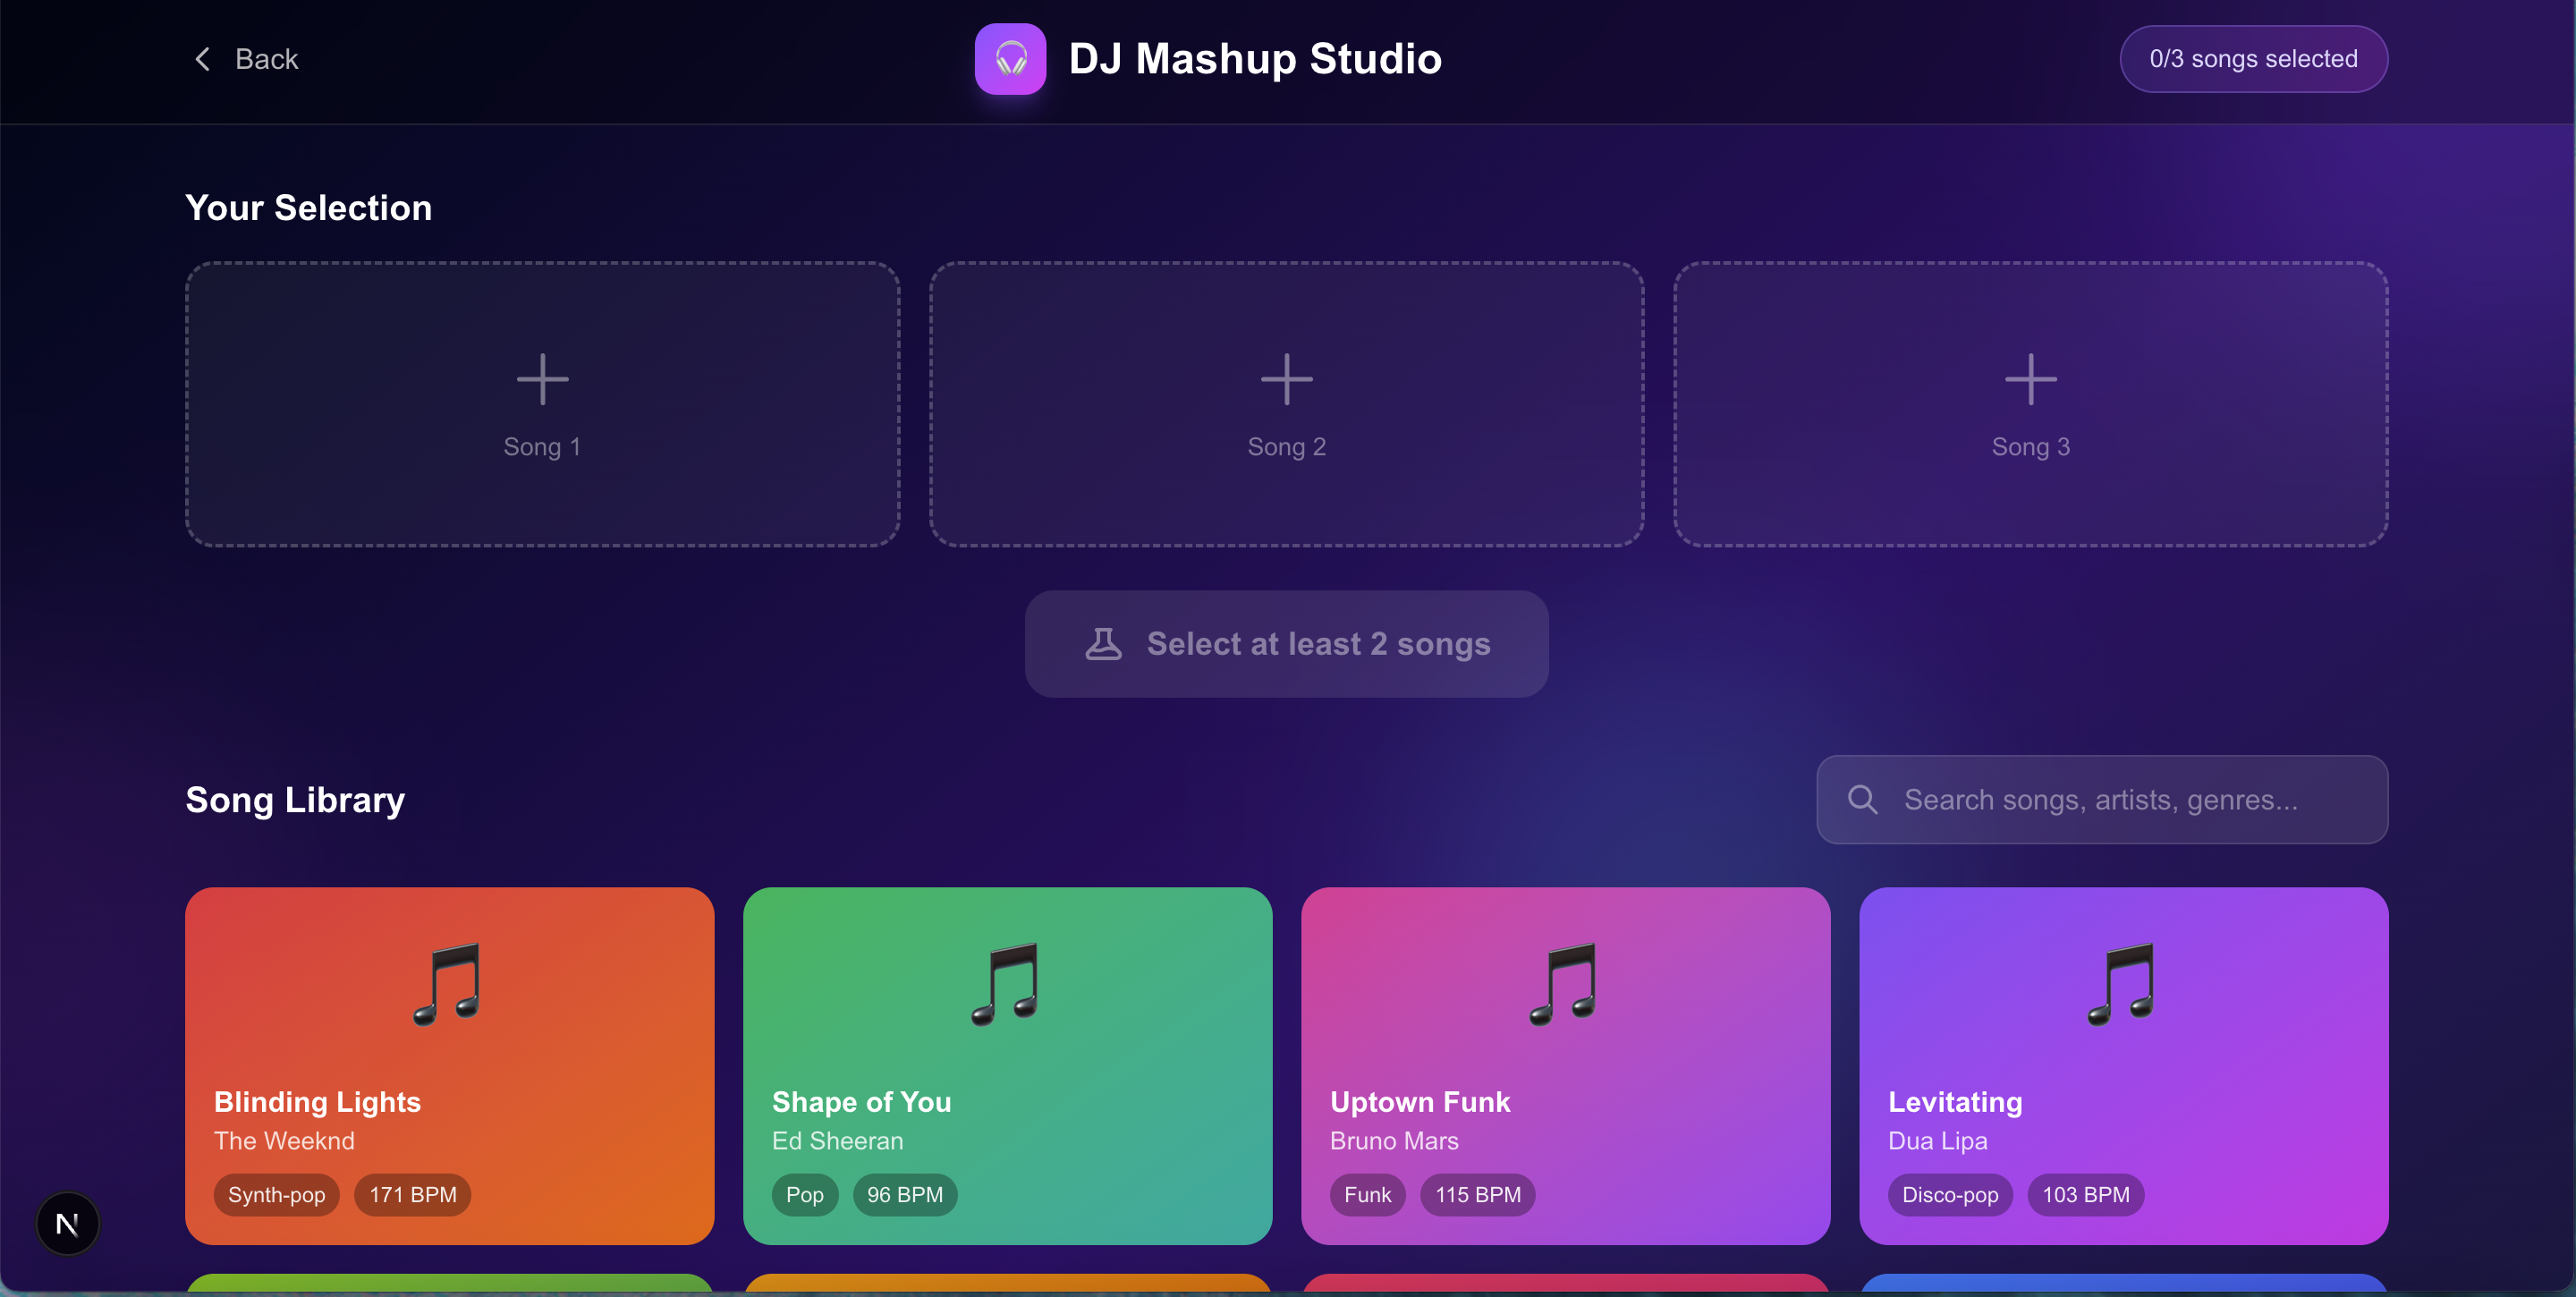Click the Synth-pop genre tag

point(276,1195)
